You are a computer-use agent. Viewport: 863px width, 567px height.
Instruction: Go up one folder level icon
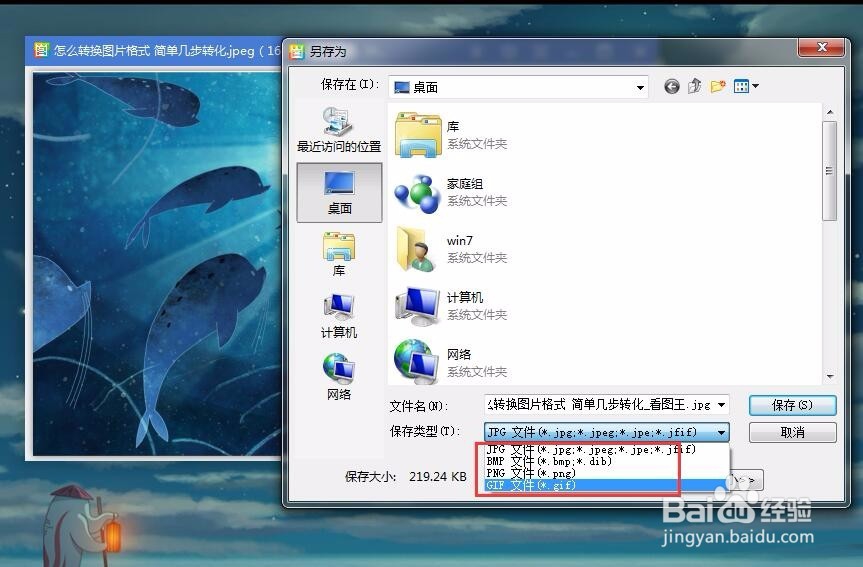coord(695,86)
